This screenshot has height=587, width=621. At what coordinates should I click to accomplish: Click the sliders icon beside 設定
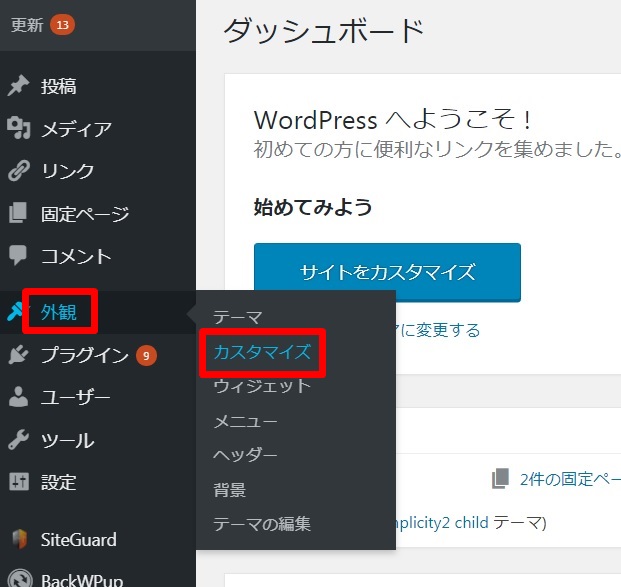(19, 482)
